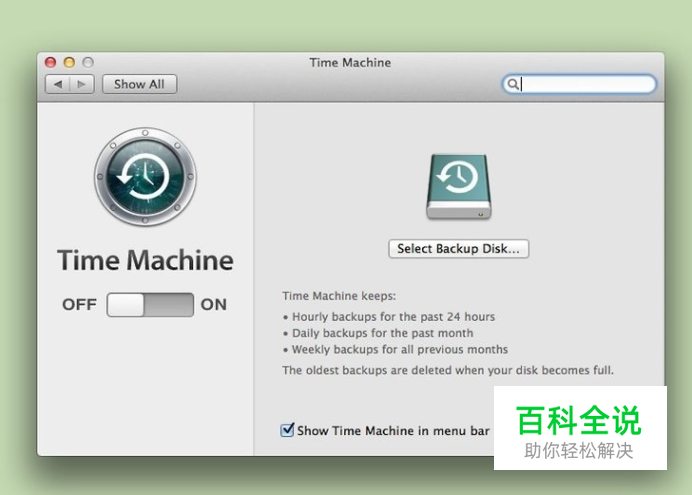Viewport: 692px width, 495px height.
Task: Click the large 'Time Machine' title under clock
Action: [145, 260]
